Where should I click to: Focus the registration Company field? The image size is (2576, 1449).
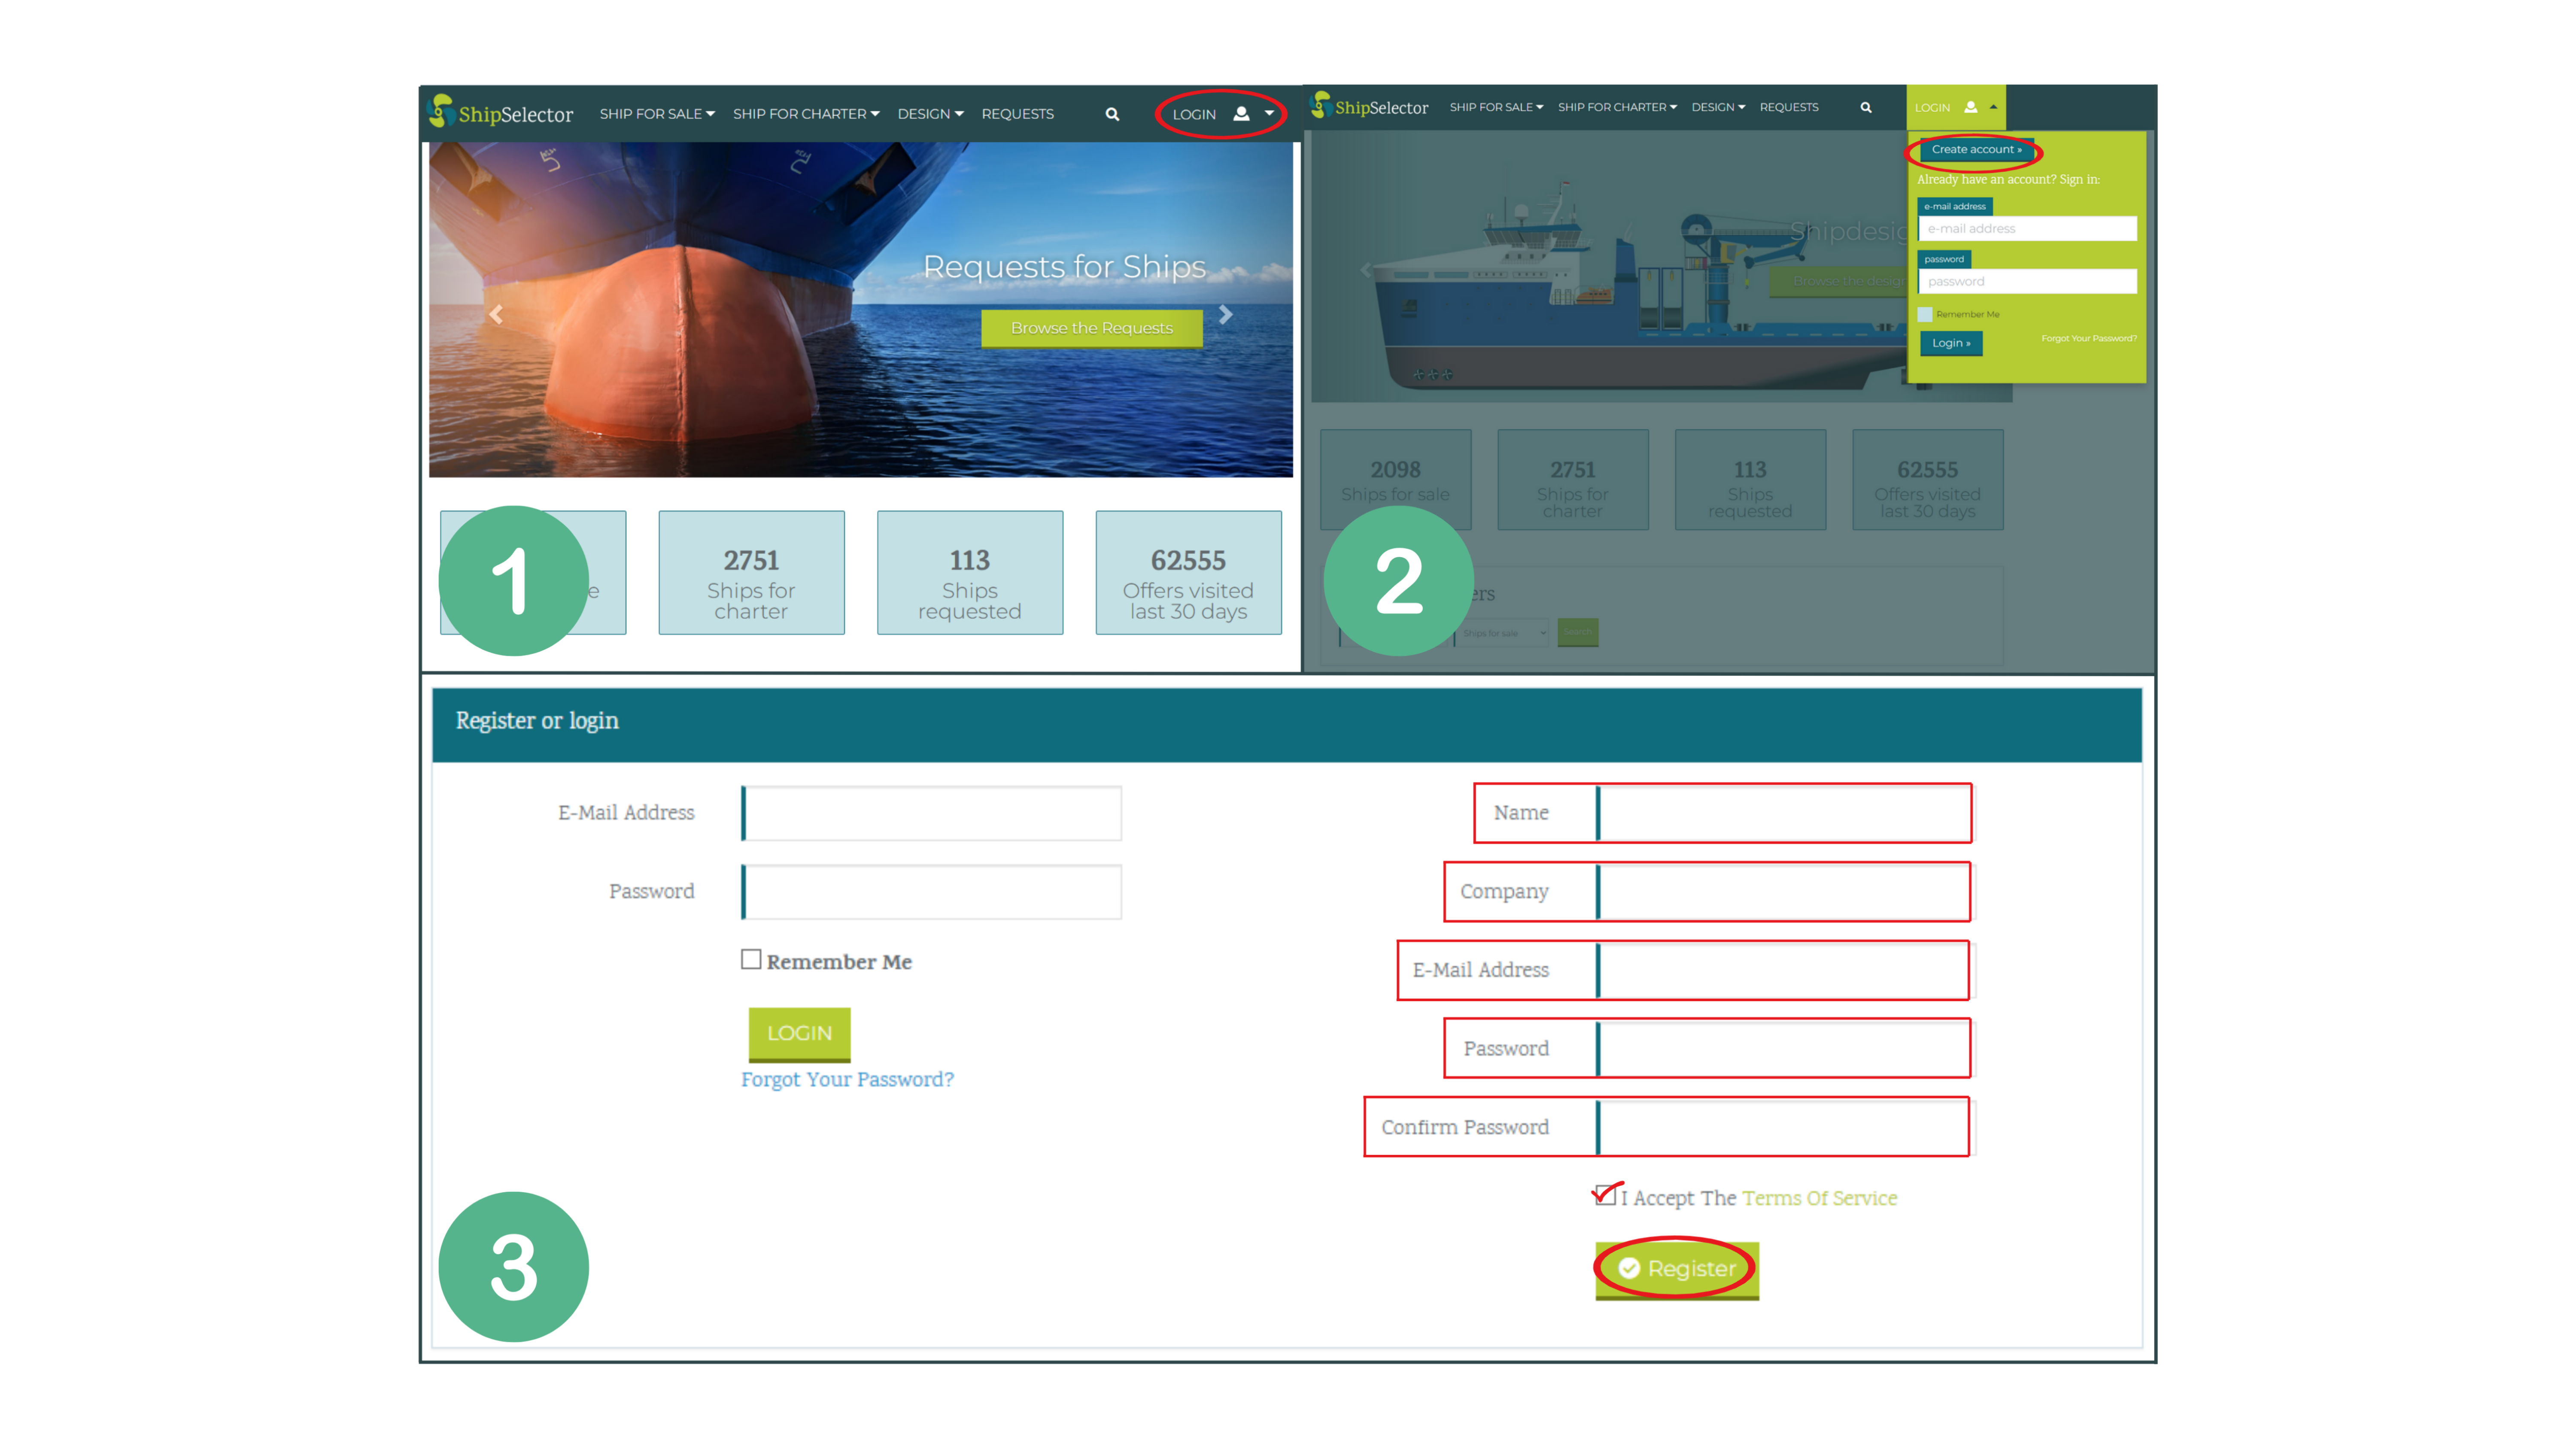coord(1785,892)
